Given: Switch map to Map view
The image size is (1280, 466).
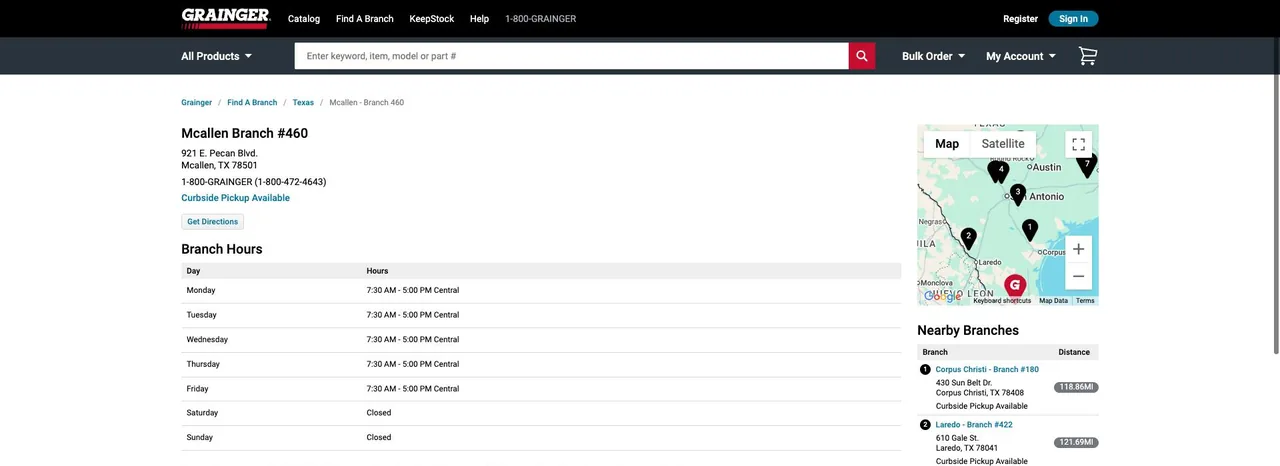Looking at the screenshot, I should [947, 144].
